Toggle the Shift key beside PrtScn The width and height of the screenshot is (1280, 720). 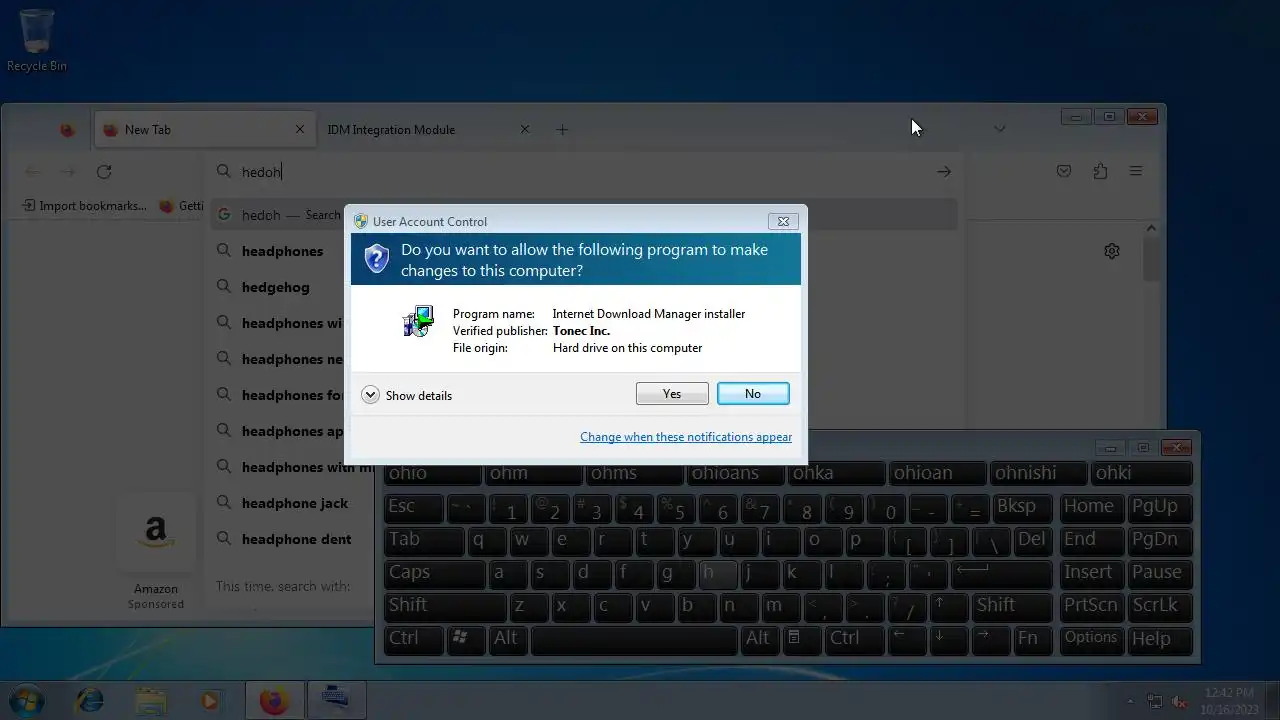click(x=1013, y=605)
